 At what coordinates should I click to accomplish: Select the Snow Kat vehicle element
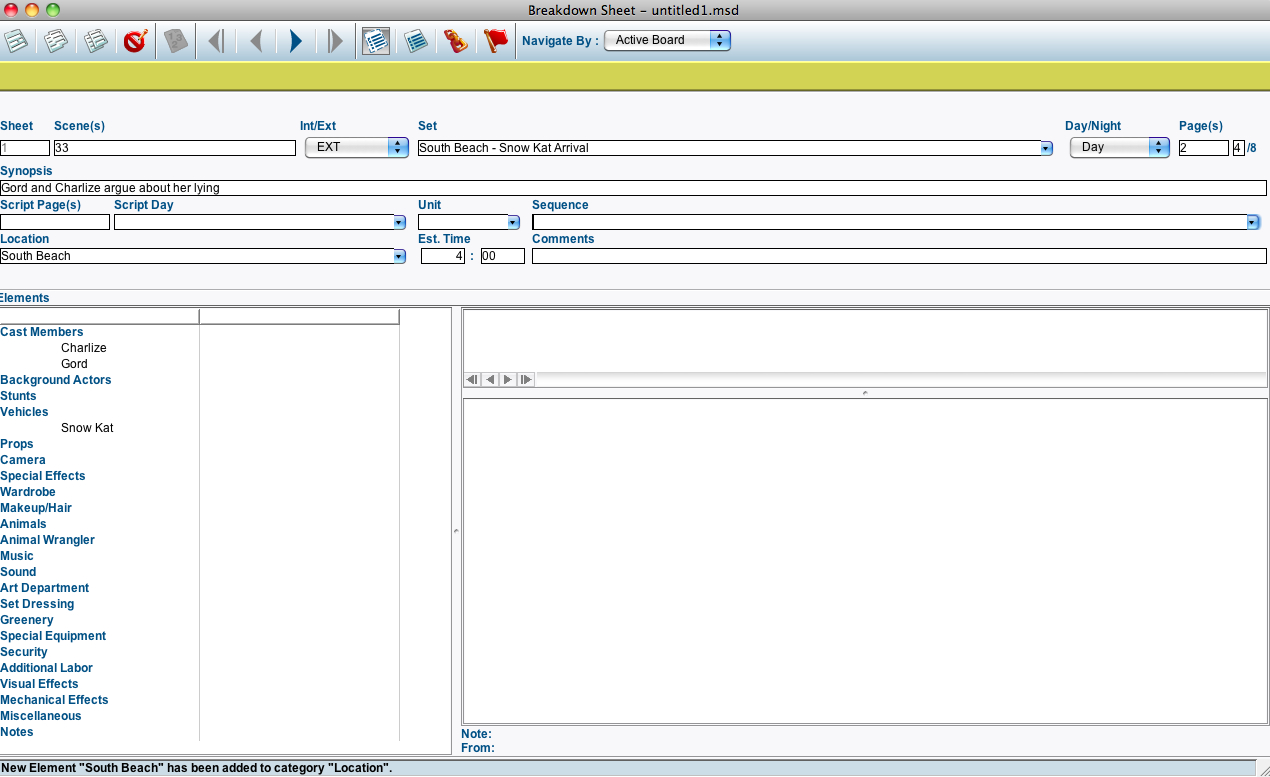click(x=87, y=428)
